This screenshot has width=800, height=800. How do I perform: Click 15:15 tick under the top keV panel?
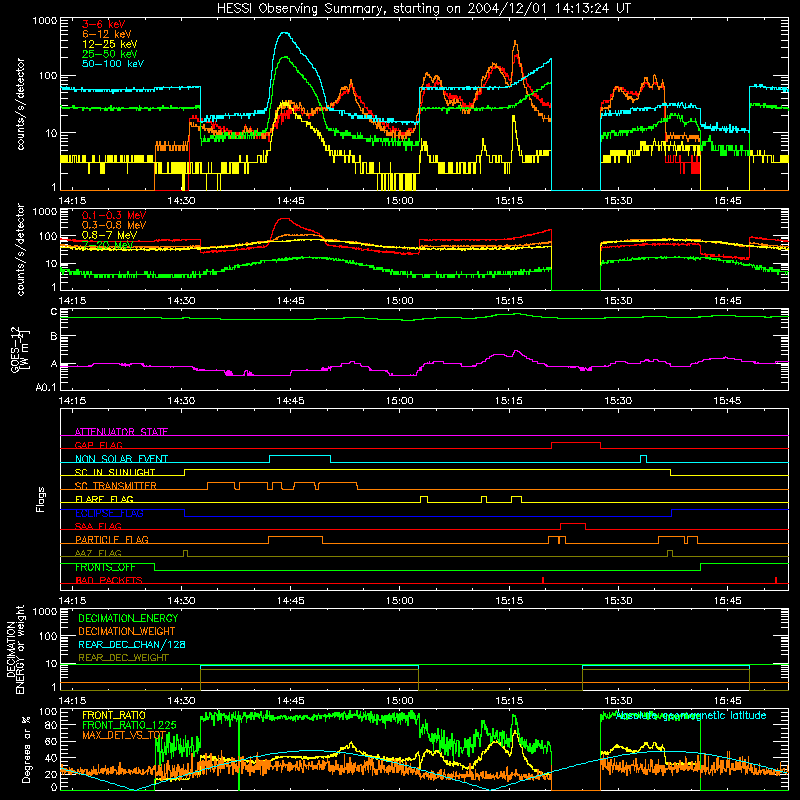pos(509,201)
